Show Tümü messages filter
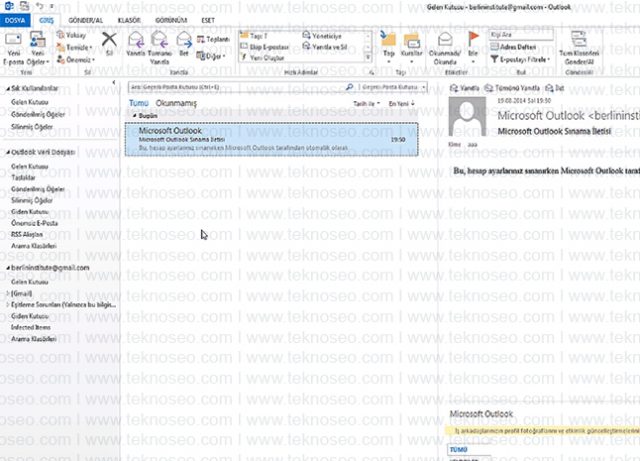This screenshot has width=640, height=461. [x=138, y=103]
